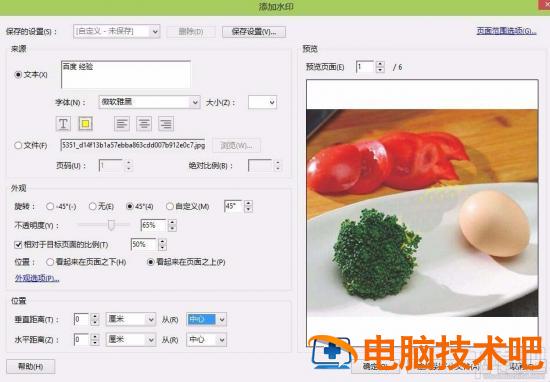Open the 外观选项(P)... link
This screenshot has height=382, width=550.
coord(37,279)
